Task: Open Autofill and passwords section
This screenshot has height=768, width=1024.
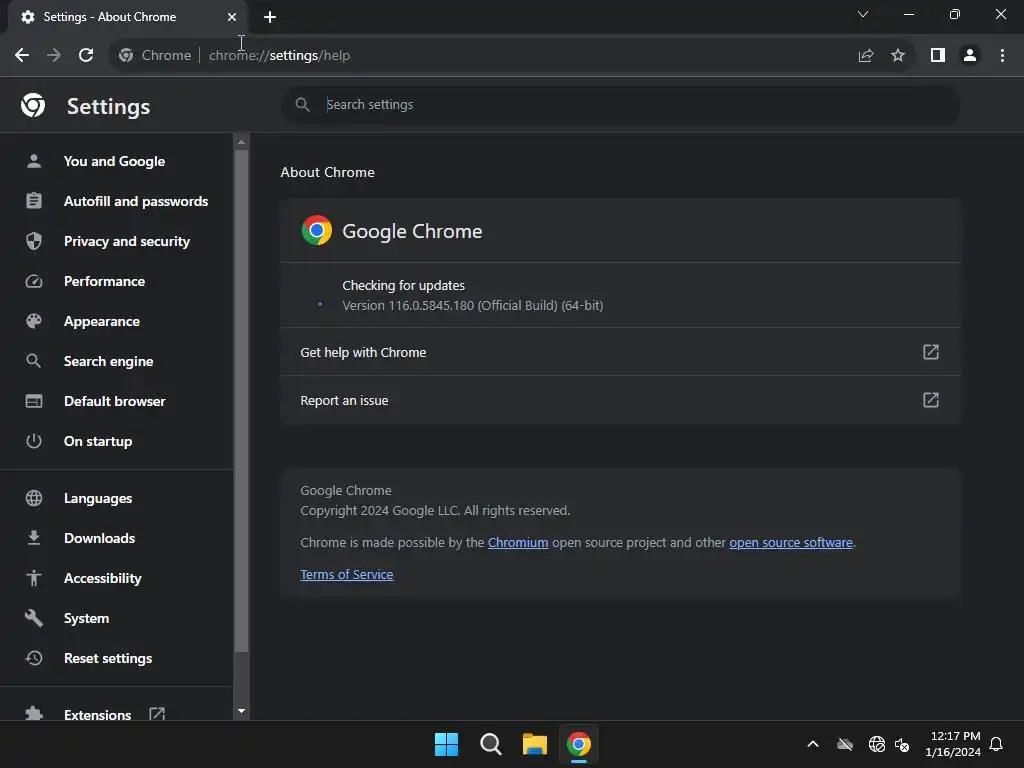Action: (x=116, y=201)
